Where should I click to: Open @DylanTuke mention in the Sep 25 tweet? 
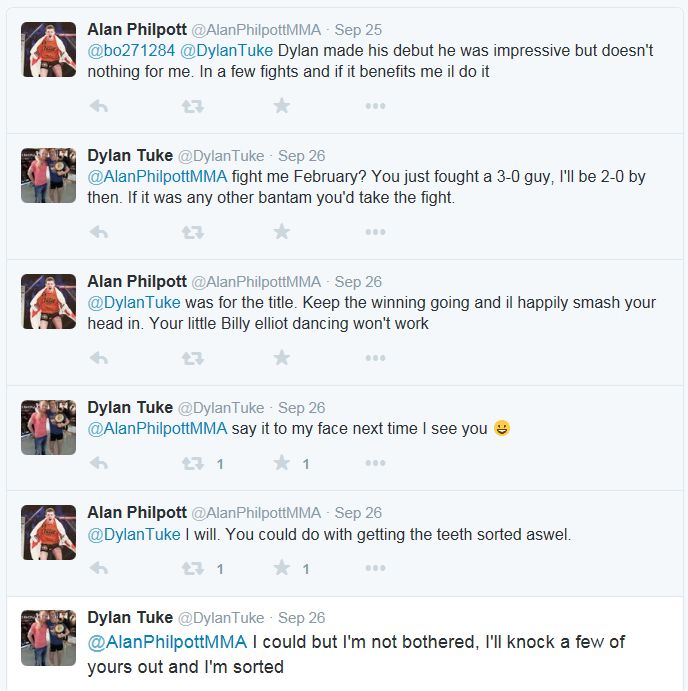pyautogui.click(x=227, y=51)
